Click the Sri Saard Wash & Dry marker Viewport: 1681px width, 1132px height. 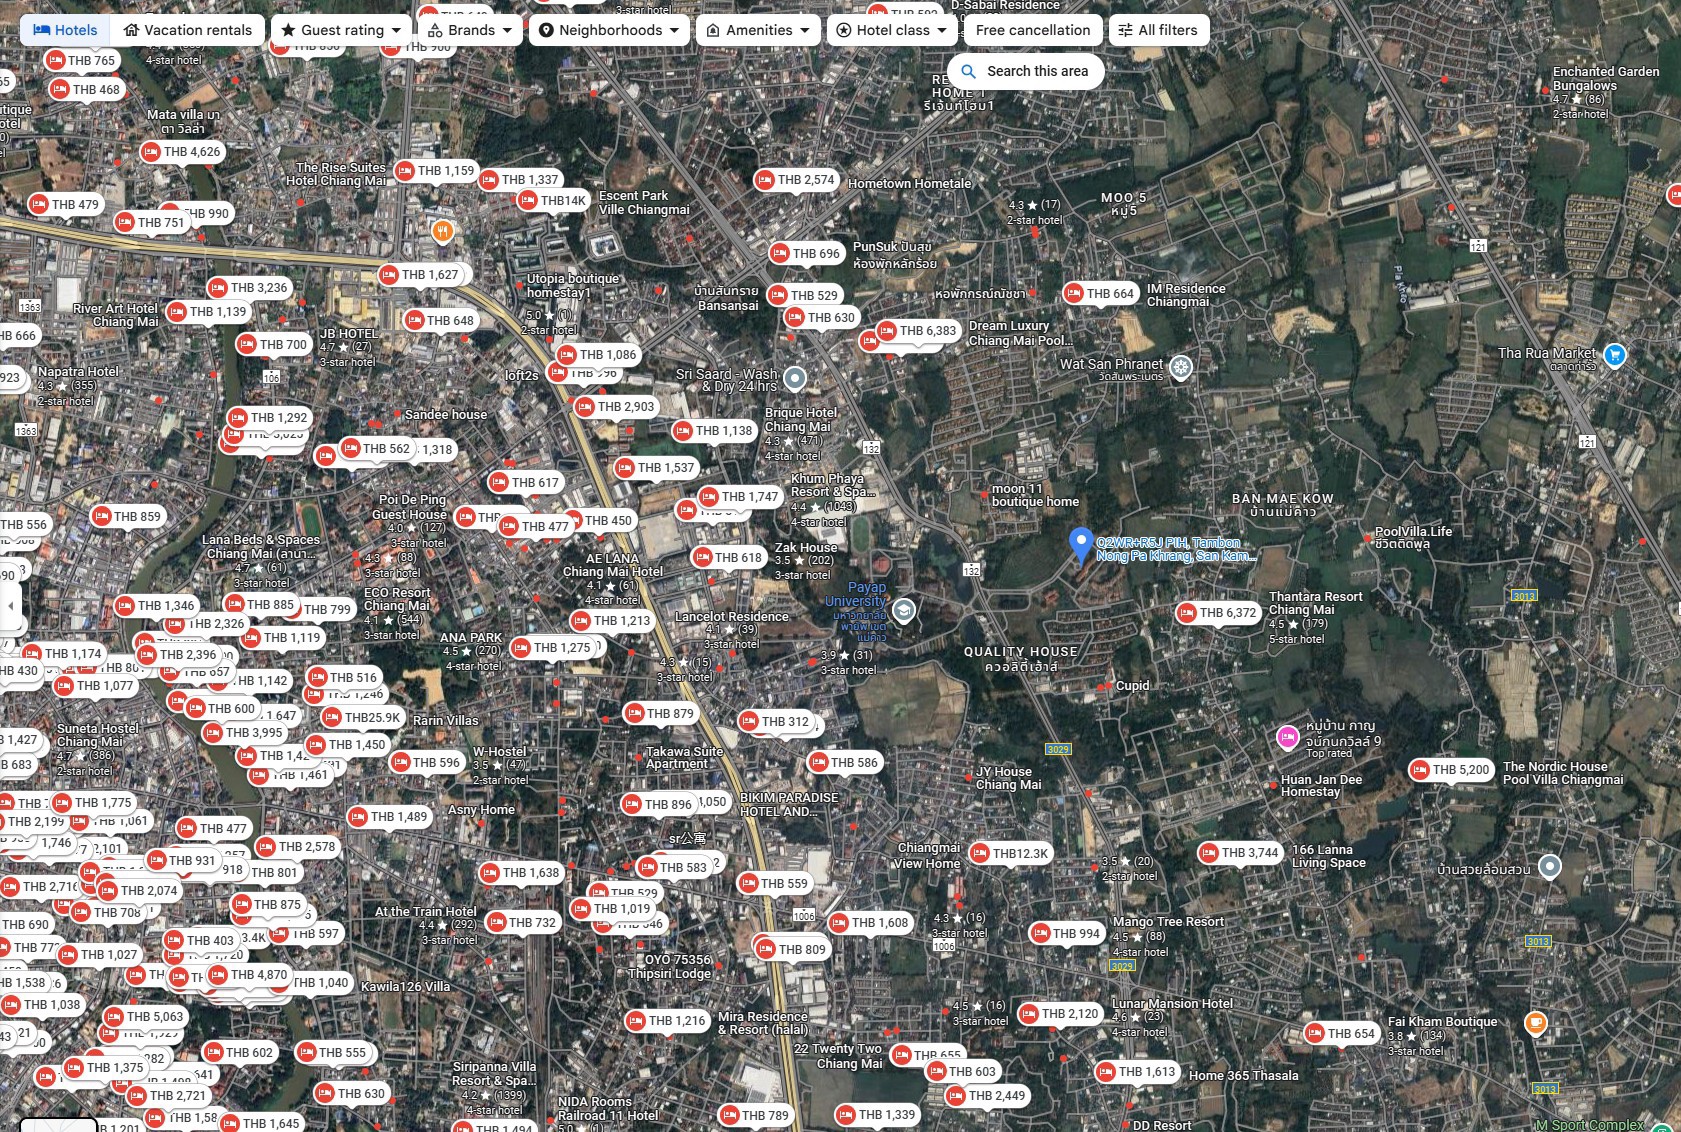click(794, 379)
